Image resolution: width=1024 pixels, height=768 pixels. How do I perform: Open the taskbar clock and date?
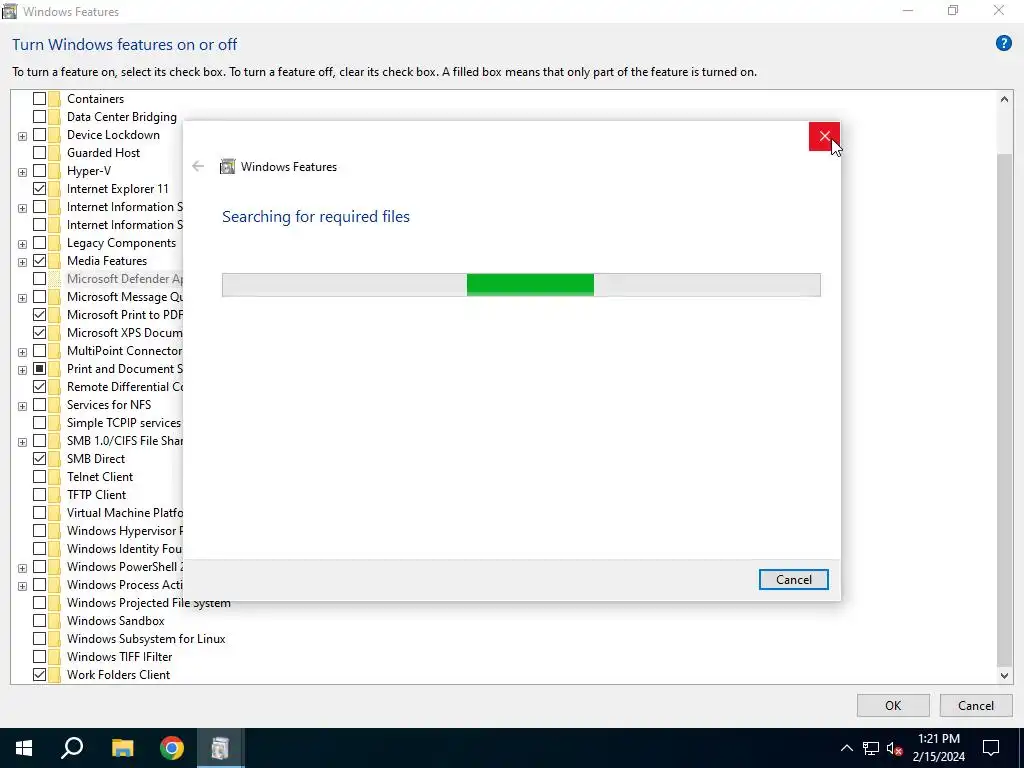pos(938,748)
